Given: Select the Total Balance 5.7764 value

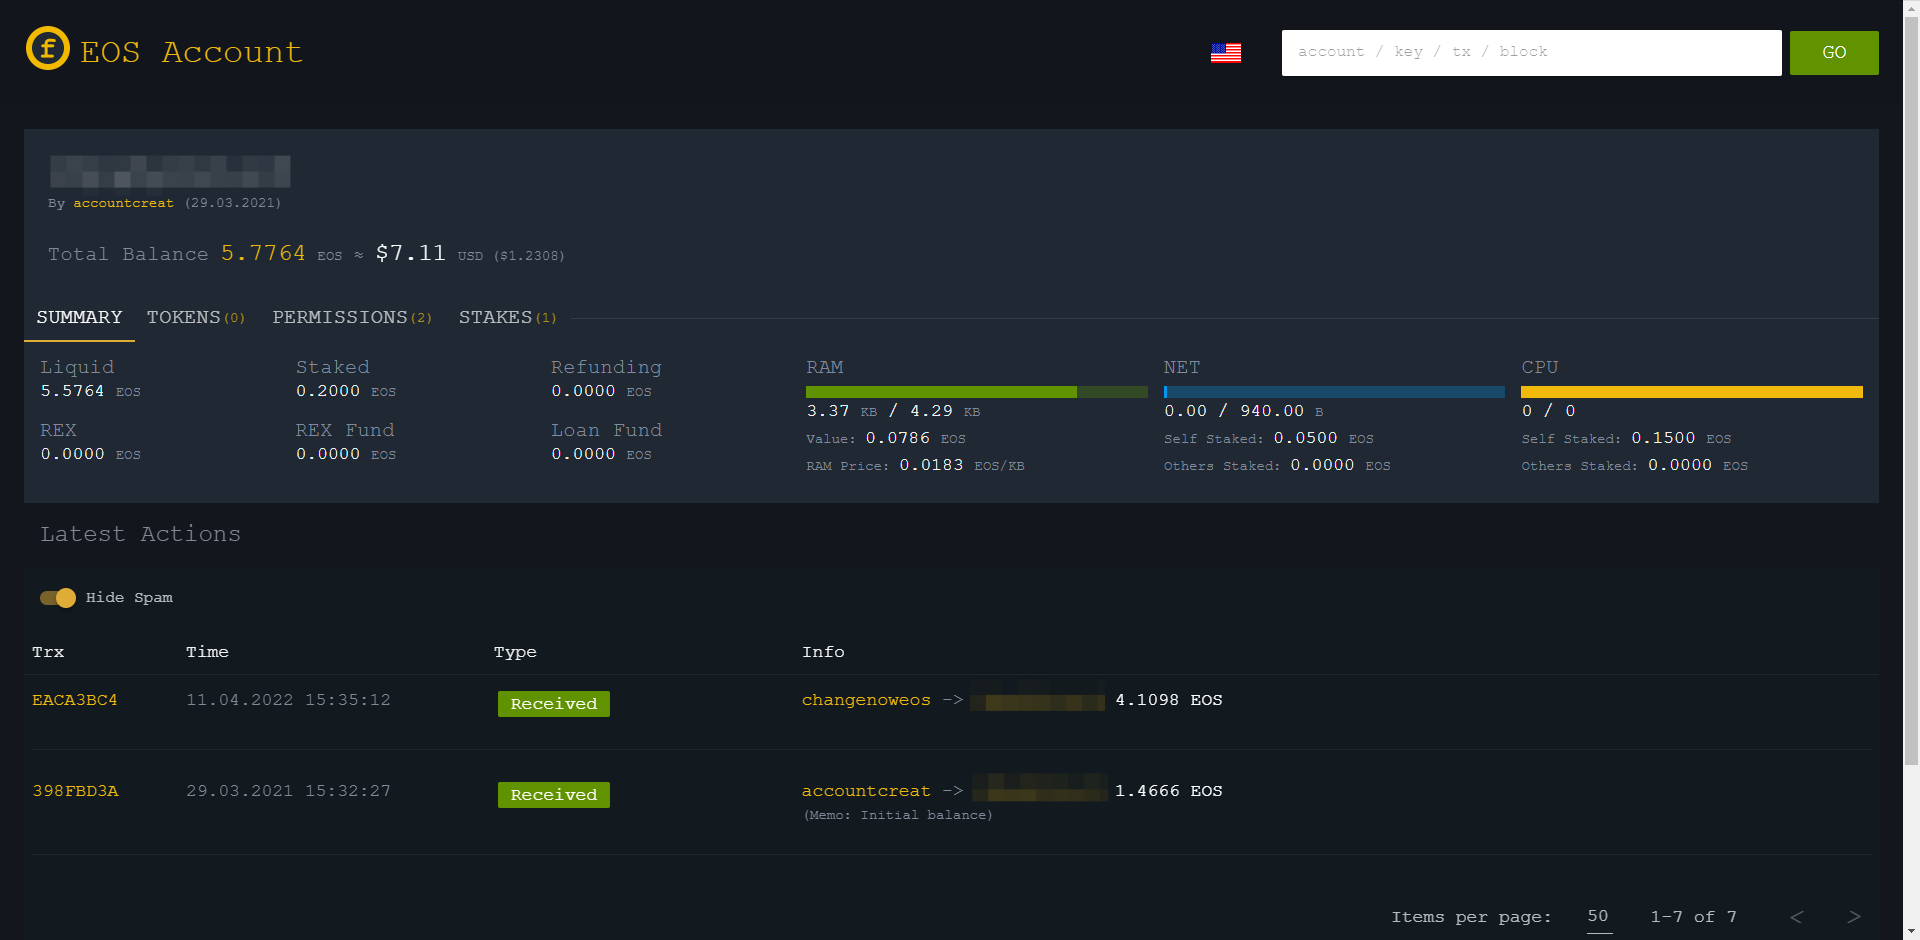Looking at the screenshot, I should [263, 254].
